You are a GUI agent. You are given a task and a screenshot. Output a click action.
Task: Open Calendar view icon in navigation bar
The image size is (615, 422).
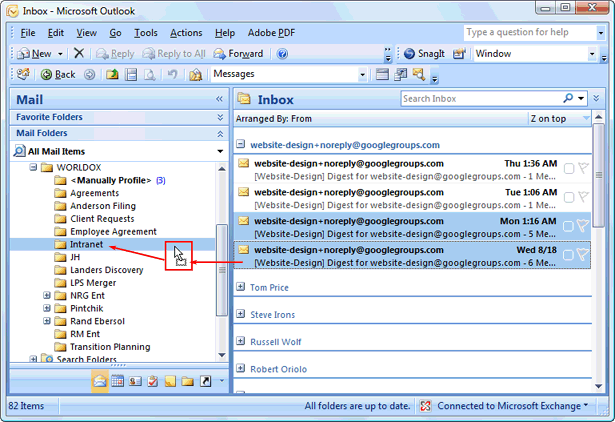[118, 381]
